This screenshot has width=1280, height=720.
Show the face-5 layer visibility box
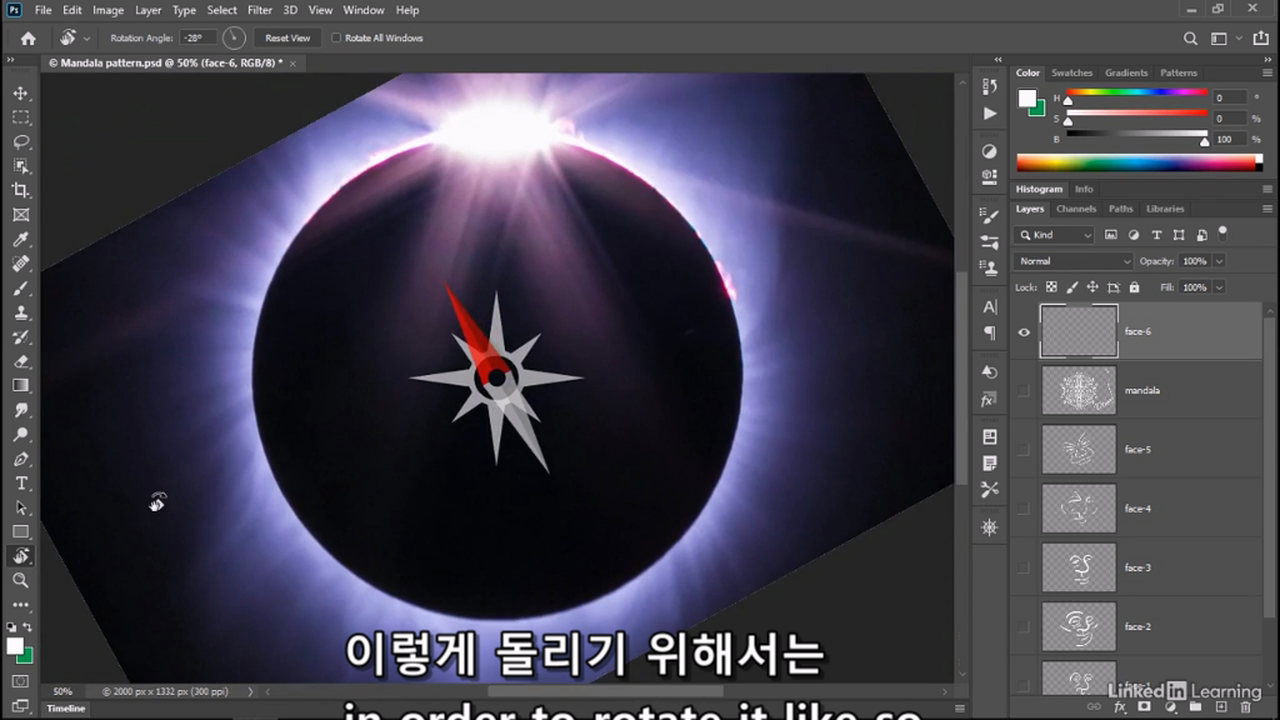(1024, 450)
